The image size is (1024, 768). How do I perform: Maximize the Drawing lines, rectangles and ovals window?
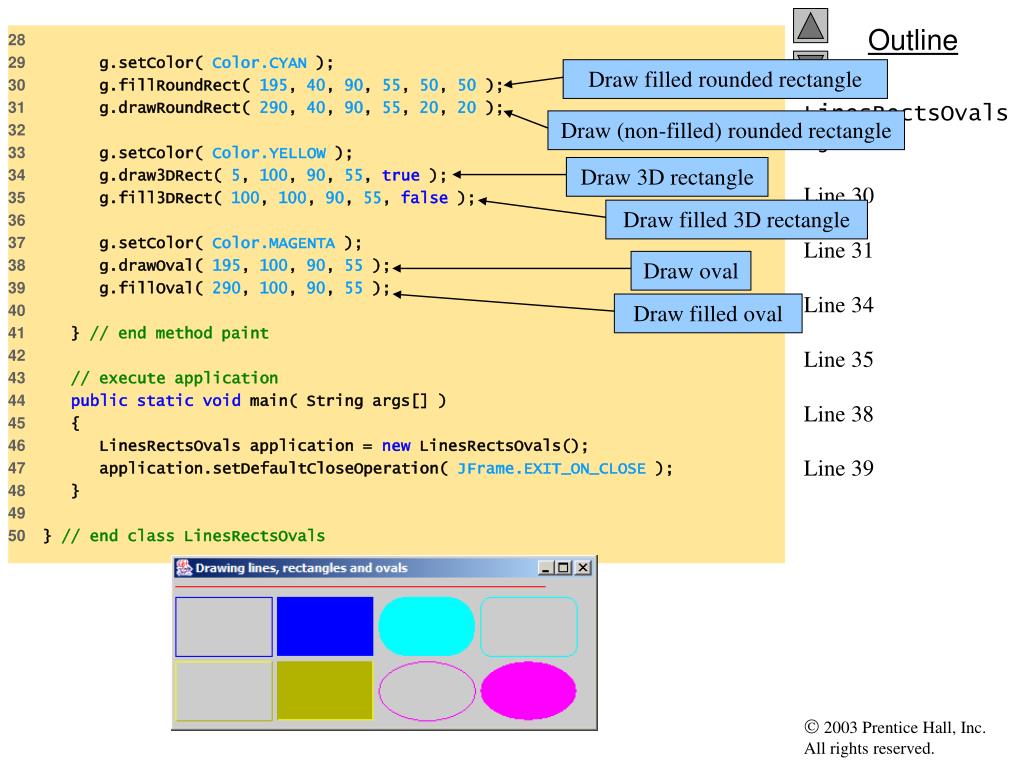pos(563,568)
